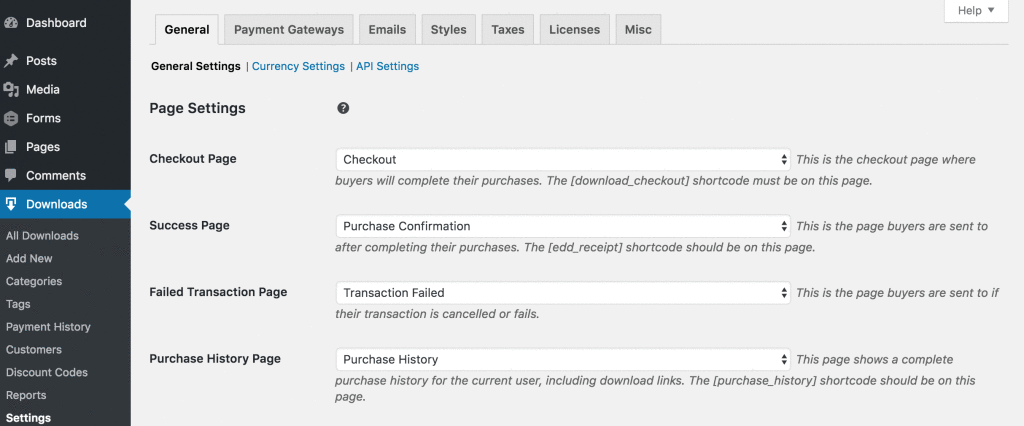Click the Forms sidebar icon
Image resolution: width=1024 pixels, height=426 pixels.
click(11, 118)
